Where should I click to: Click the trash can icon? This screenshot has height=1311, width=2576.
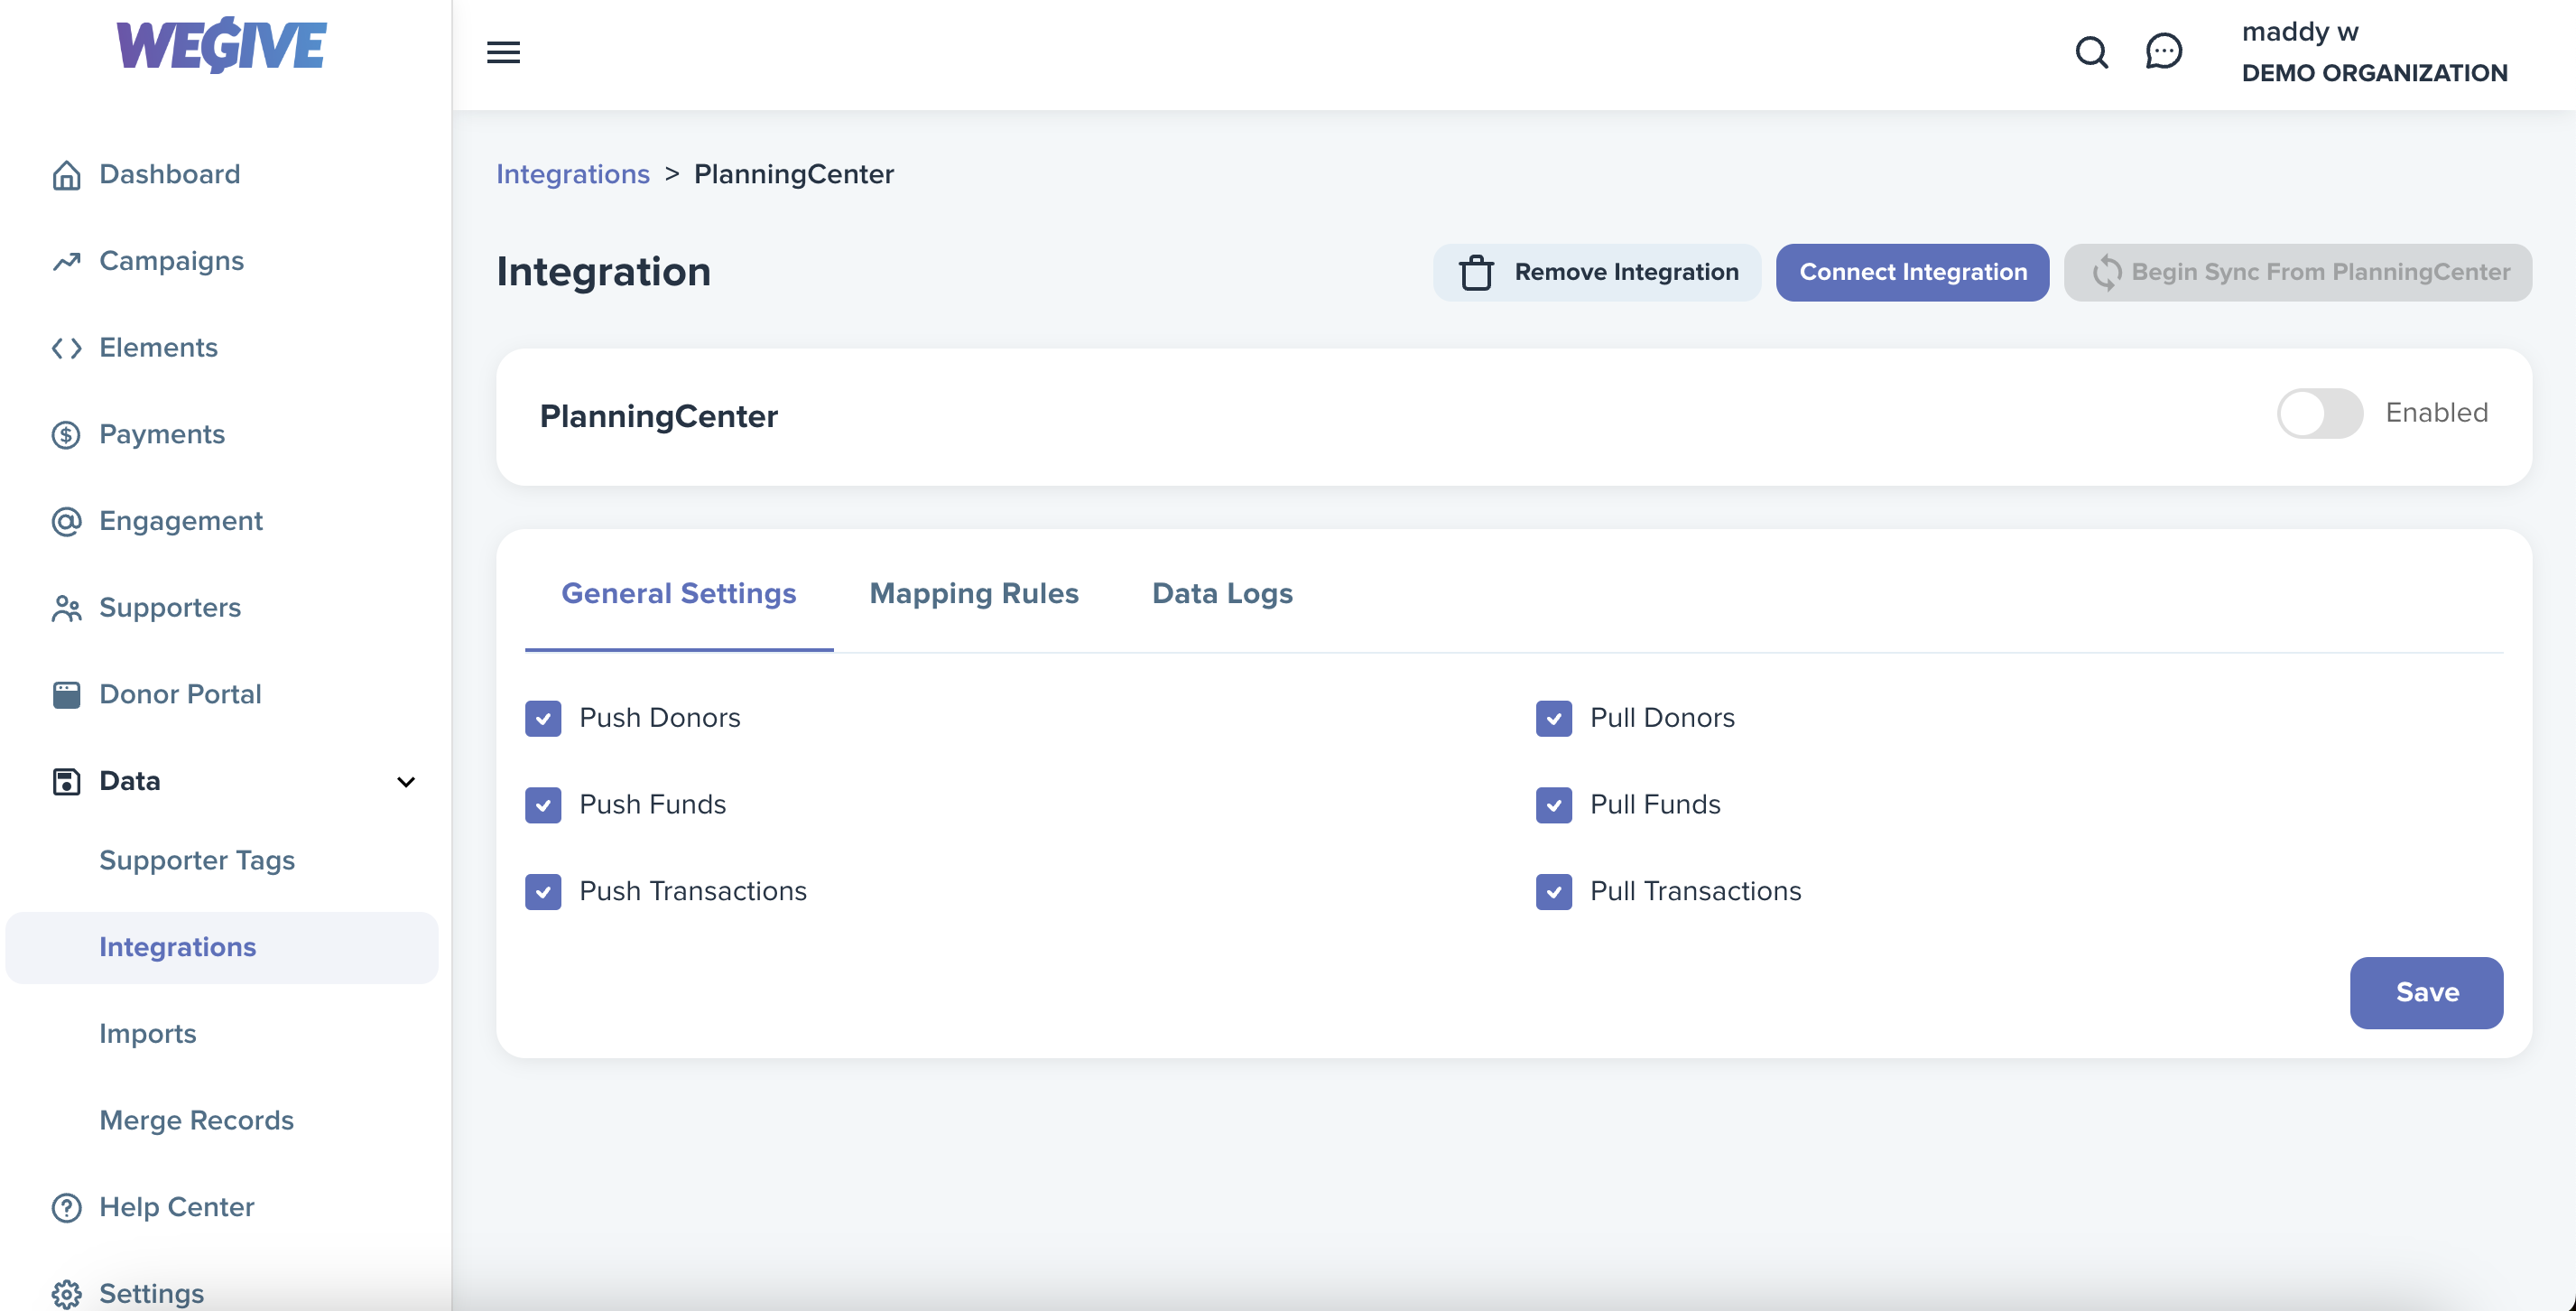coord(1476,272)
